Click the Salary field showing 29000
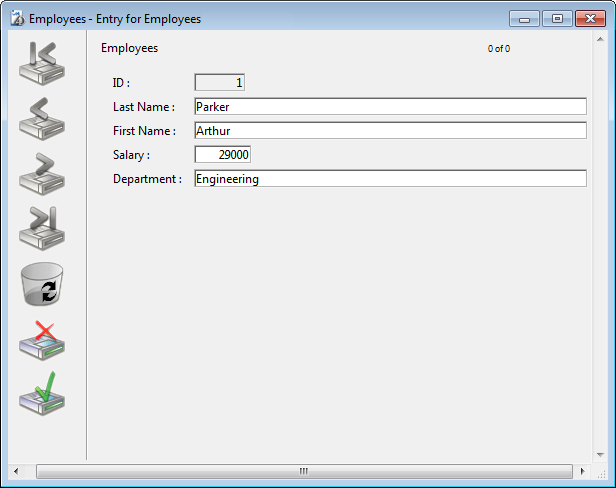616x488 pixels. click(222, 155)
